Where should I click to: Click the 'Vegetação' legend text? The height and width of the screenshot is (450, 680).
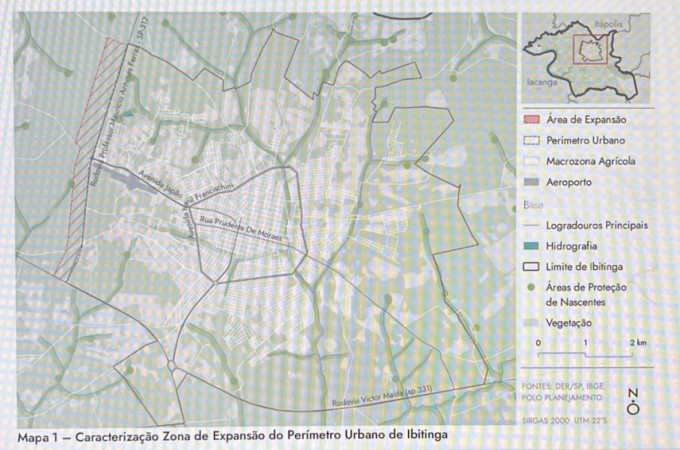pyautogui.click(x=569, y=323)
